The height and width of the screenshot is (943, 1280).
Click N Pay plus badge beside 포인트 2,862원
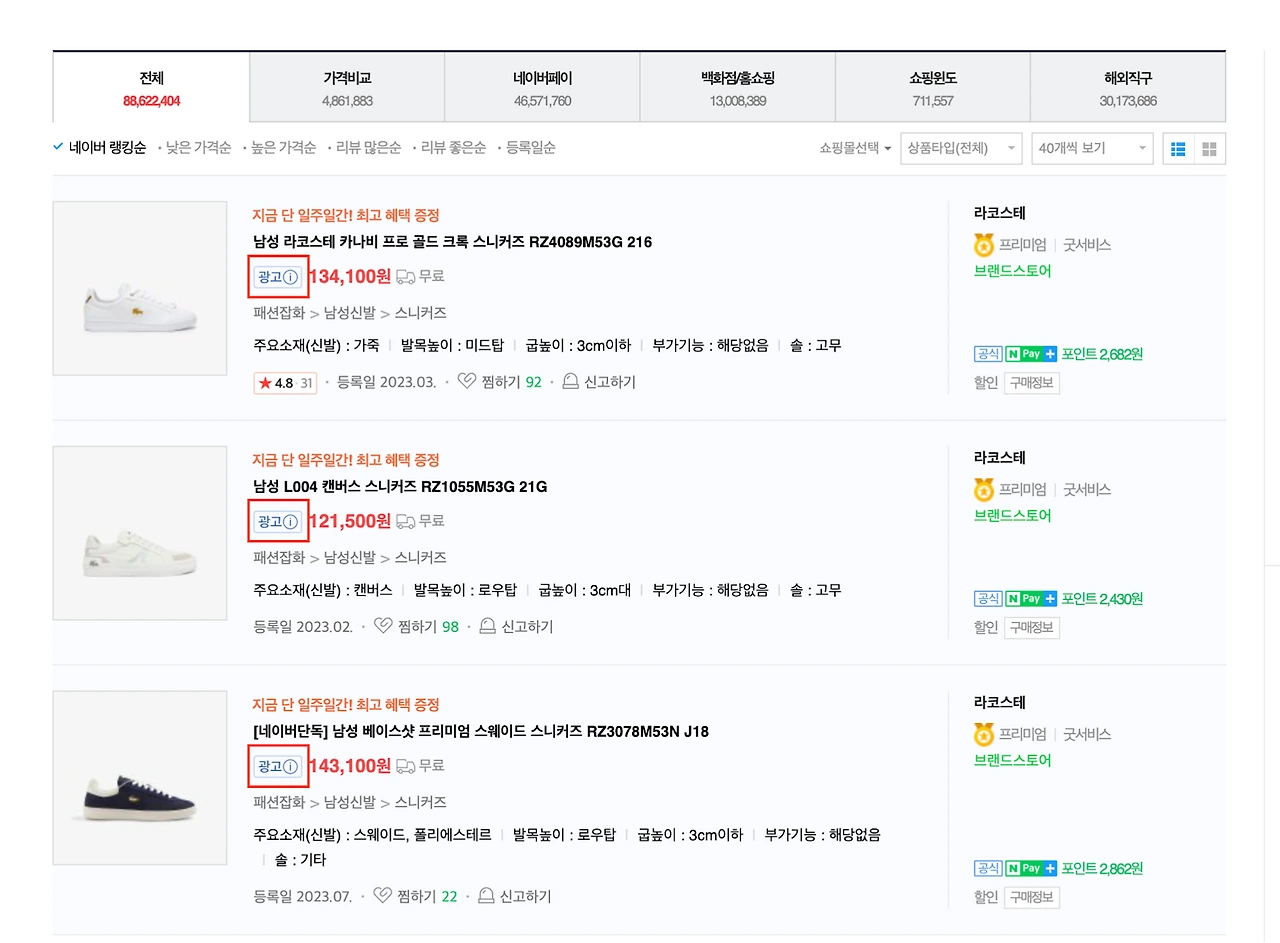1031,868
